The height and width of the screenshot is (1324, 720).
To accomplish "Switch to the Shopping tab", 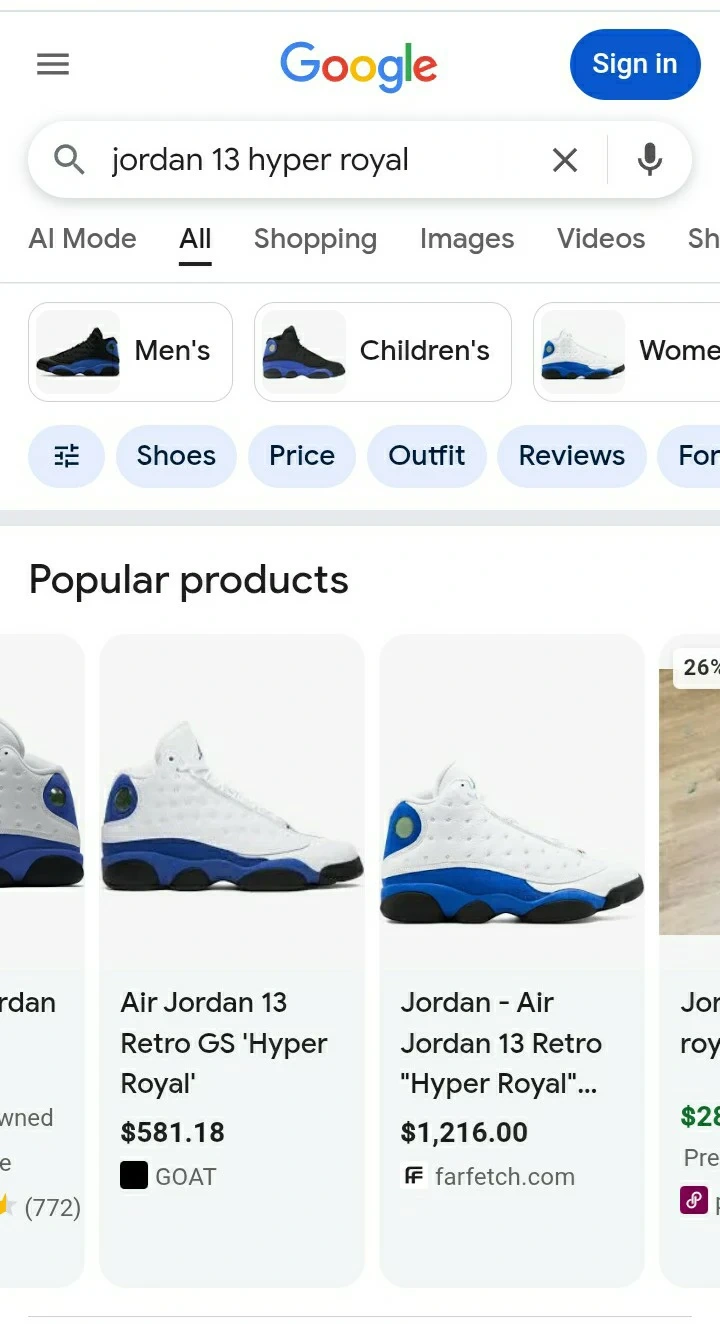I will pyautogui.click(x=315, y=239).
